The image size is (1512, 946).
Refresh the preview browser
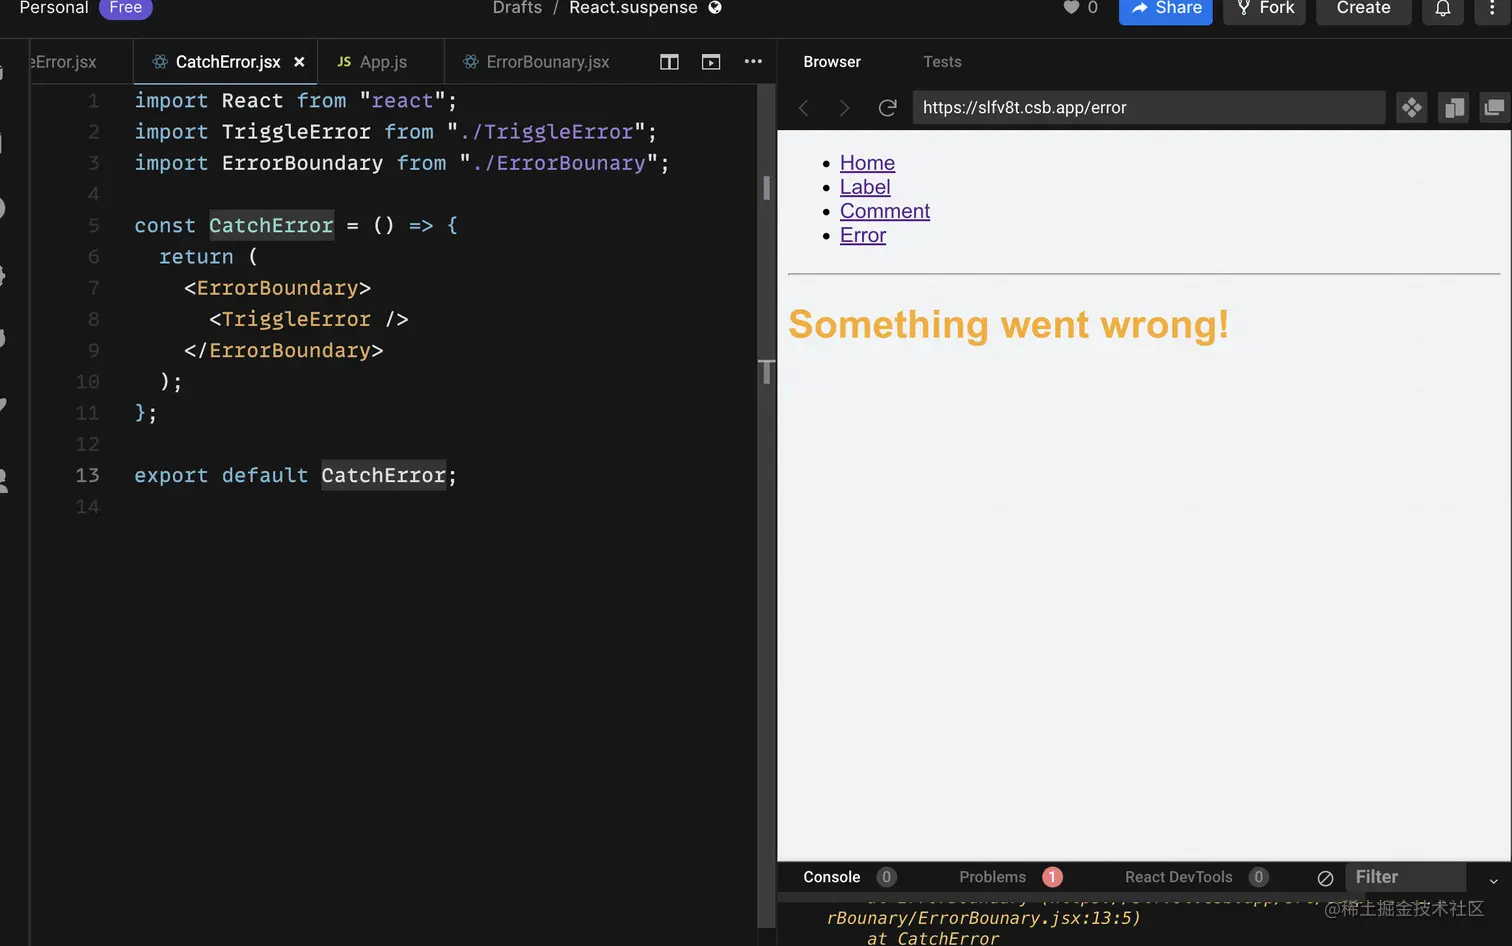pyautogui.click(x=887, y=108)
